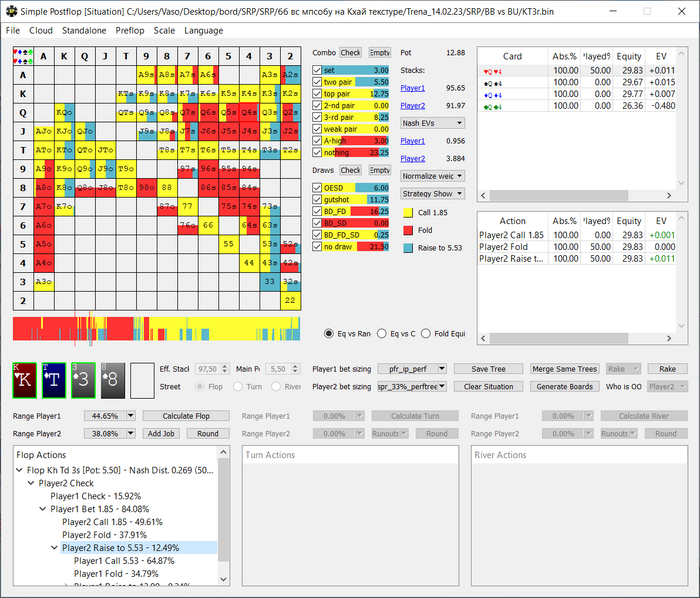The image size is (700, 598).
Task: Click the suits icon in matrix corner
Action: click(23, 56)
